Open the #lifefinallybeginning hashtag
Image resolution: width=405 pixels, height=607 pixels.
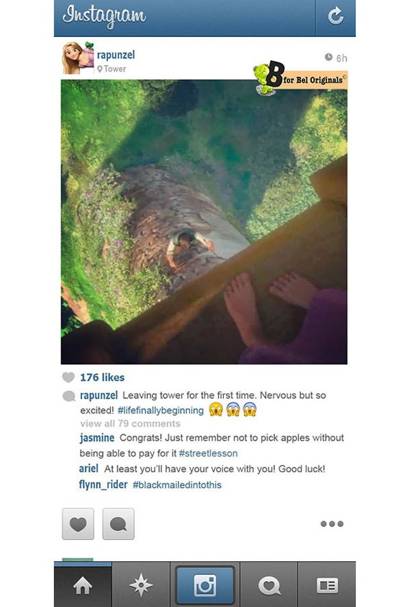point(160,410)
